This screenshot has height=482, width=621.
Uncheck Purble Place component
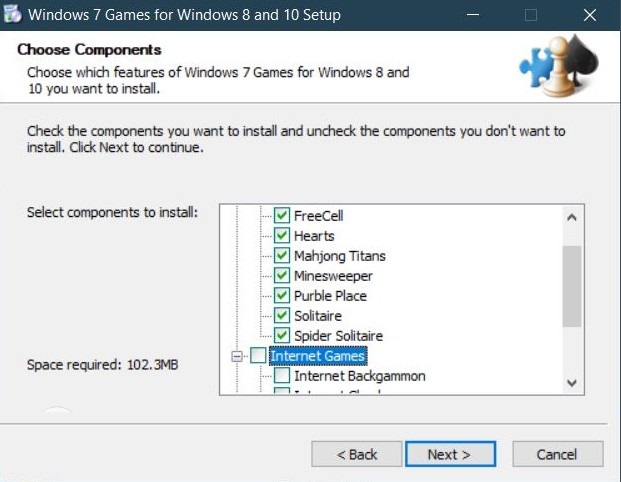click(282, 296)
